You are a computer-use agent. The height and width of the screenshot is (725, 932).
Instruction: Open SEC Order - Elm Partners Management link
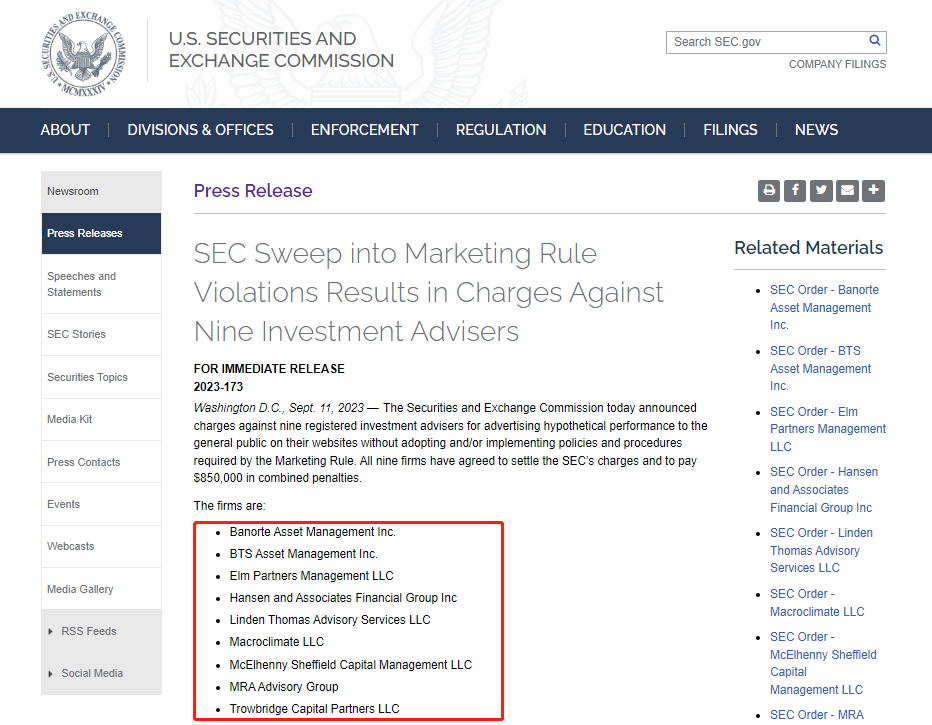827,429
